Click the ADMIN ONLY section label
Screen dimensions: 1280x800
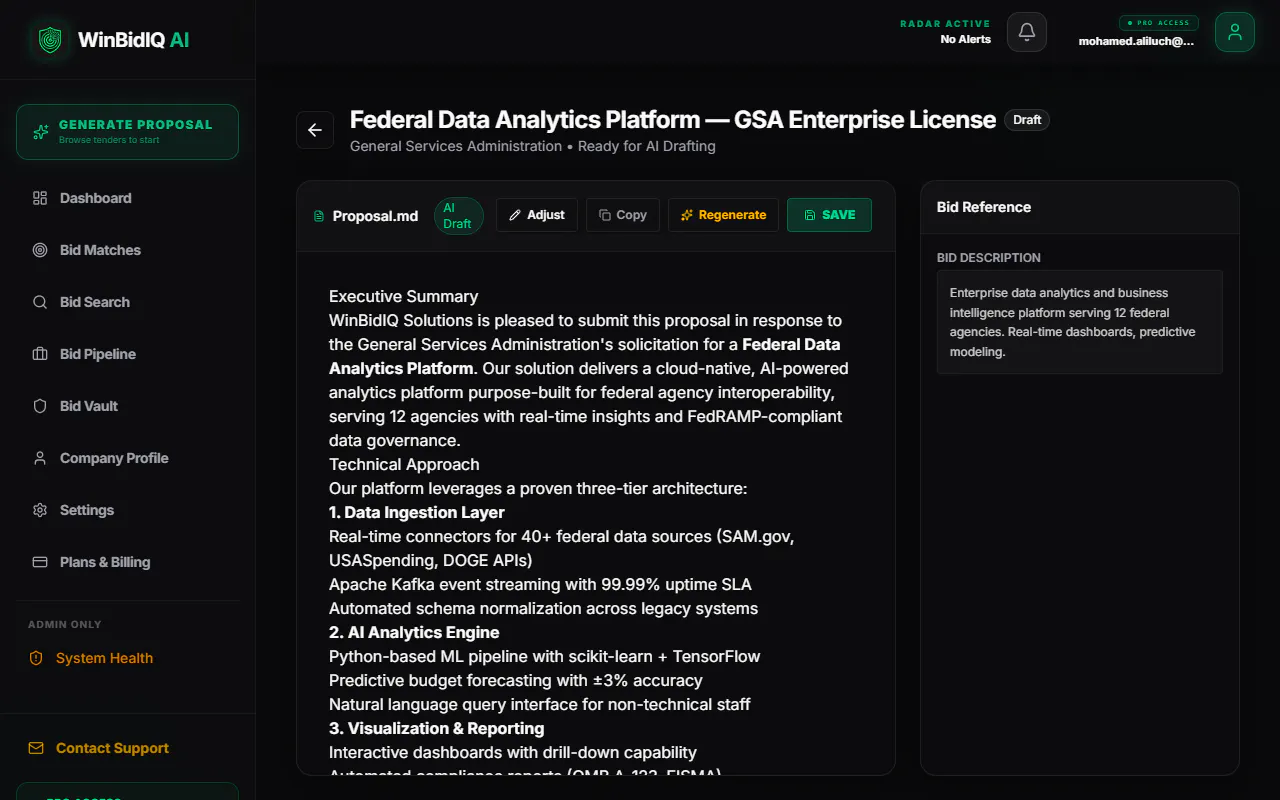click(x=65, y=624)
